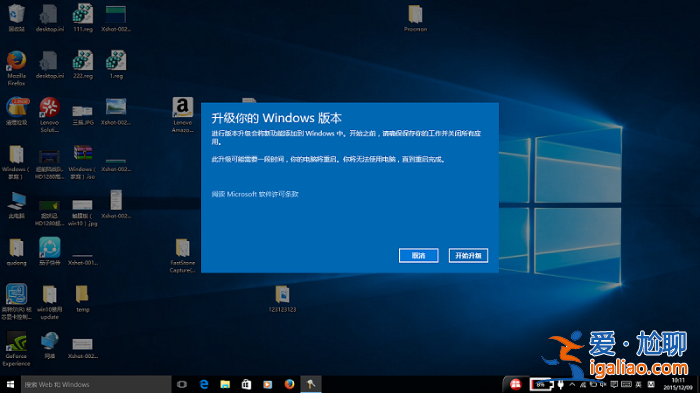Select the This PC computer desktop icon
700x395 pixels.
pos(16,205)
